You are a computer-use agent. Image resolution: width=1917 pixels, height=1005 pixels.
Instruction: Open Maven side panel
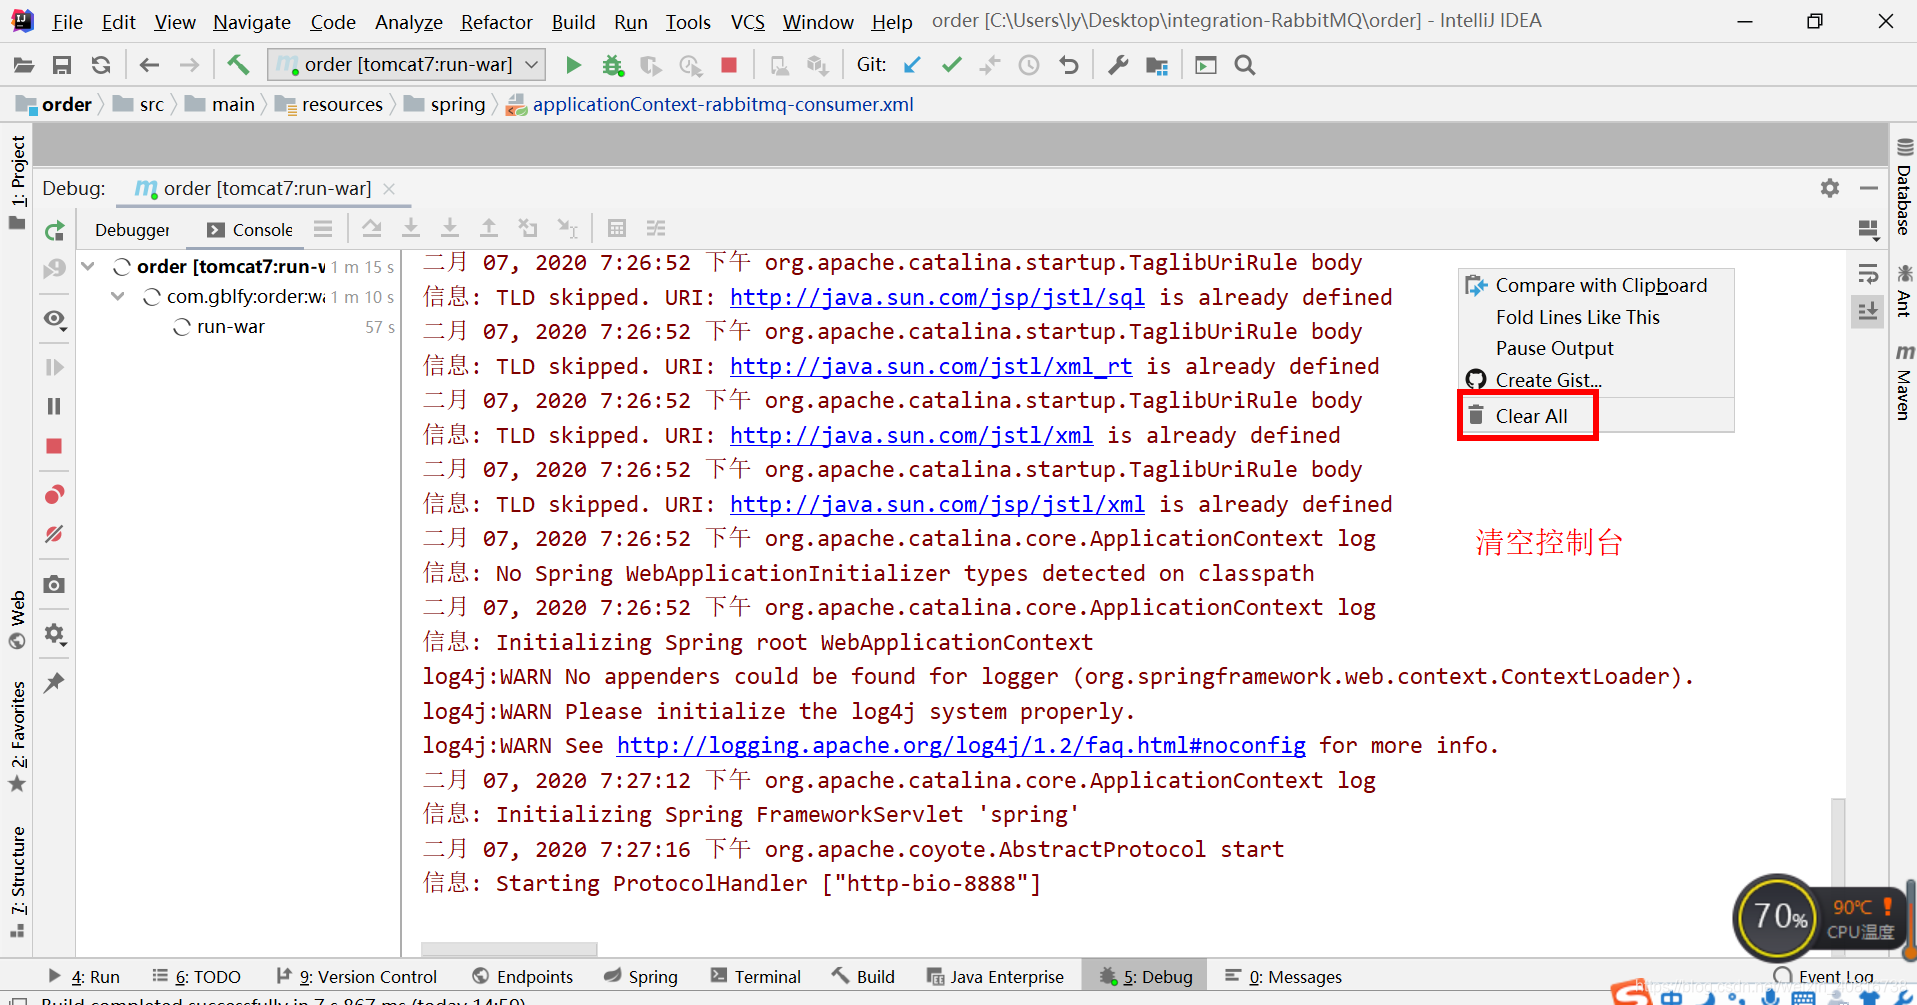point(1904,383)
